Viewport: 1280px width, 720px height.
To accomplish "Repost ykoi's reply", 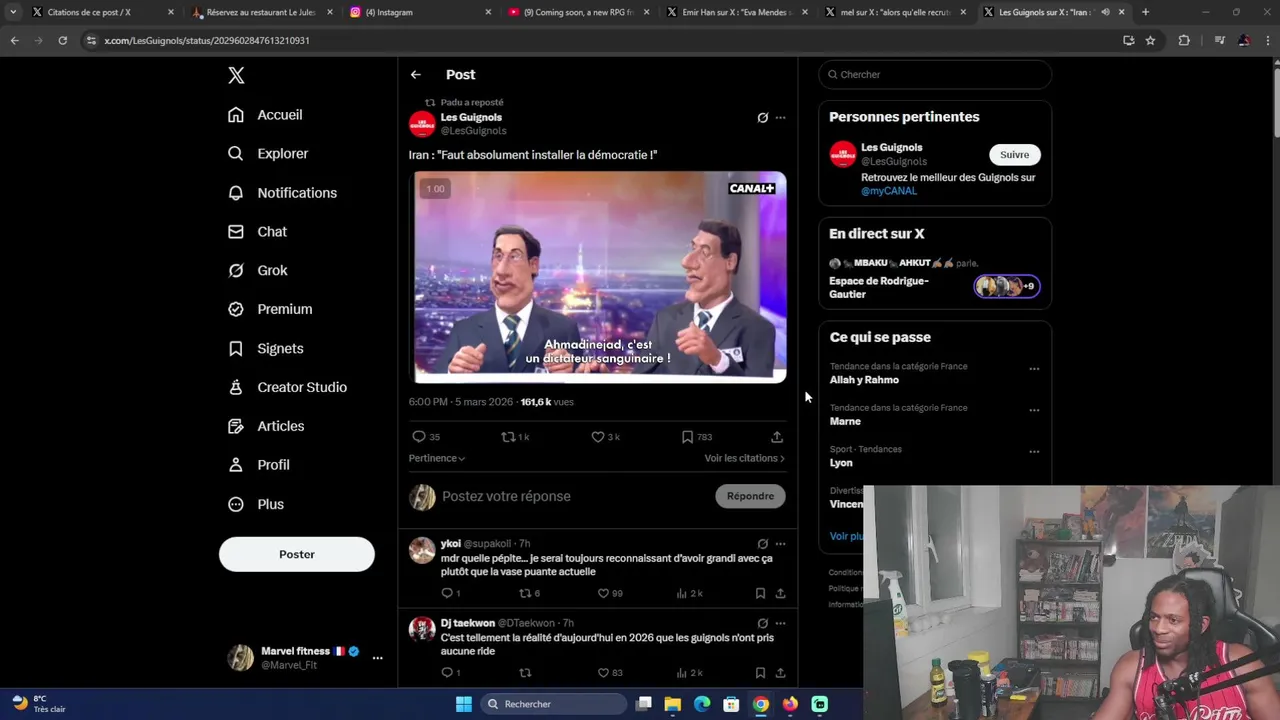I will (x=529, y=593).
